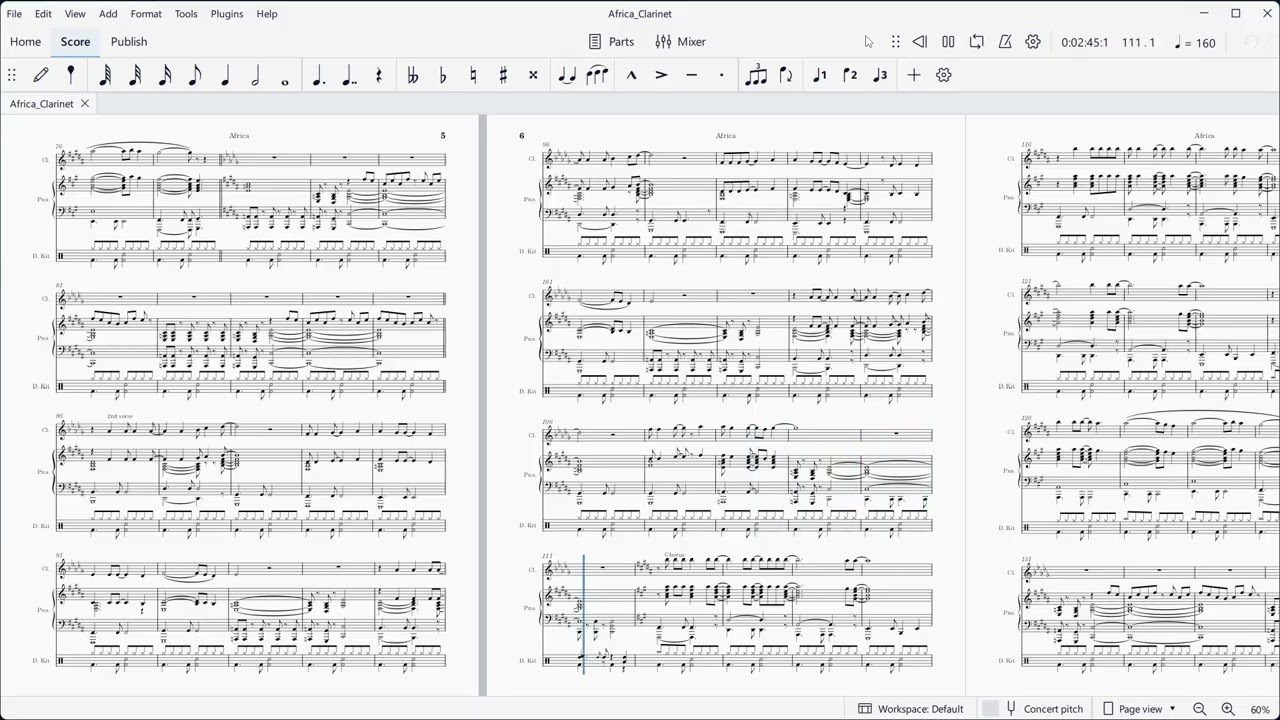Switch to voice 1

[x=820, y=75]
